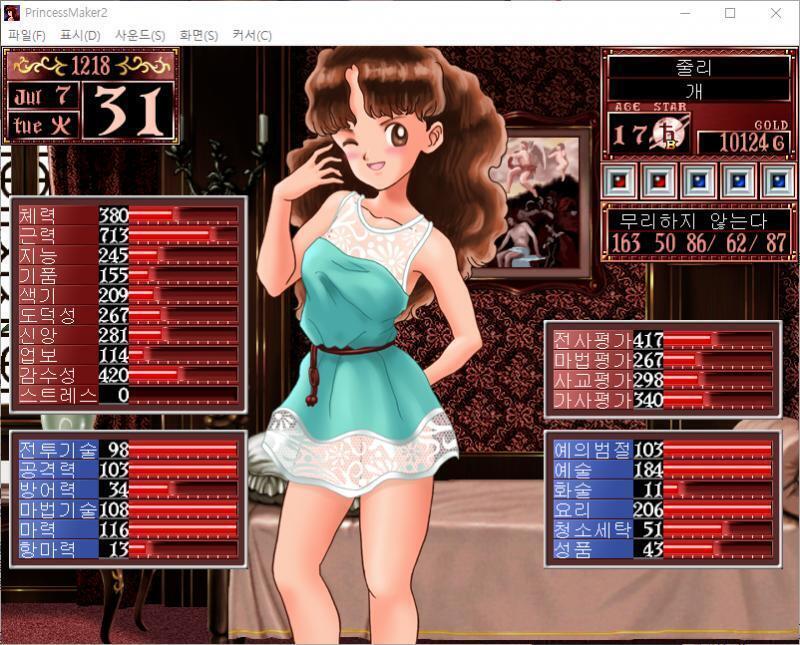Click the fifth blue gem button
Screen dimensions: 800x645
point(777,181)
